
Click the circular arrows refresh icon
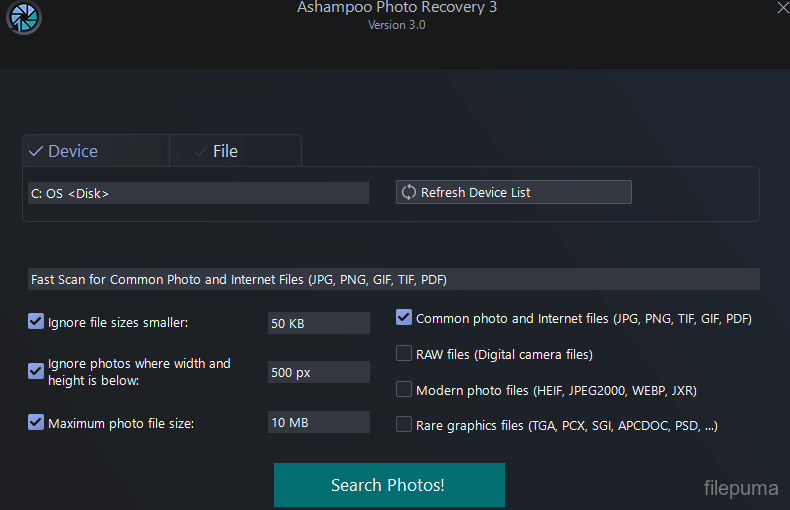(x=408, y=192)
